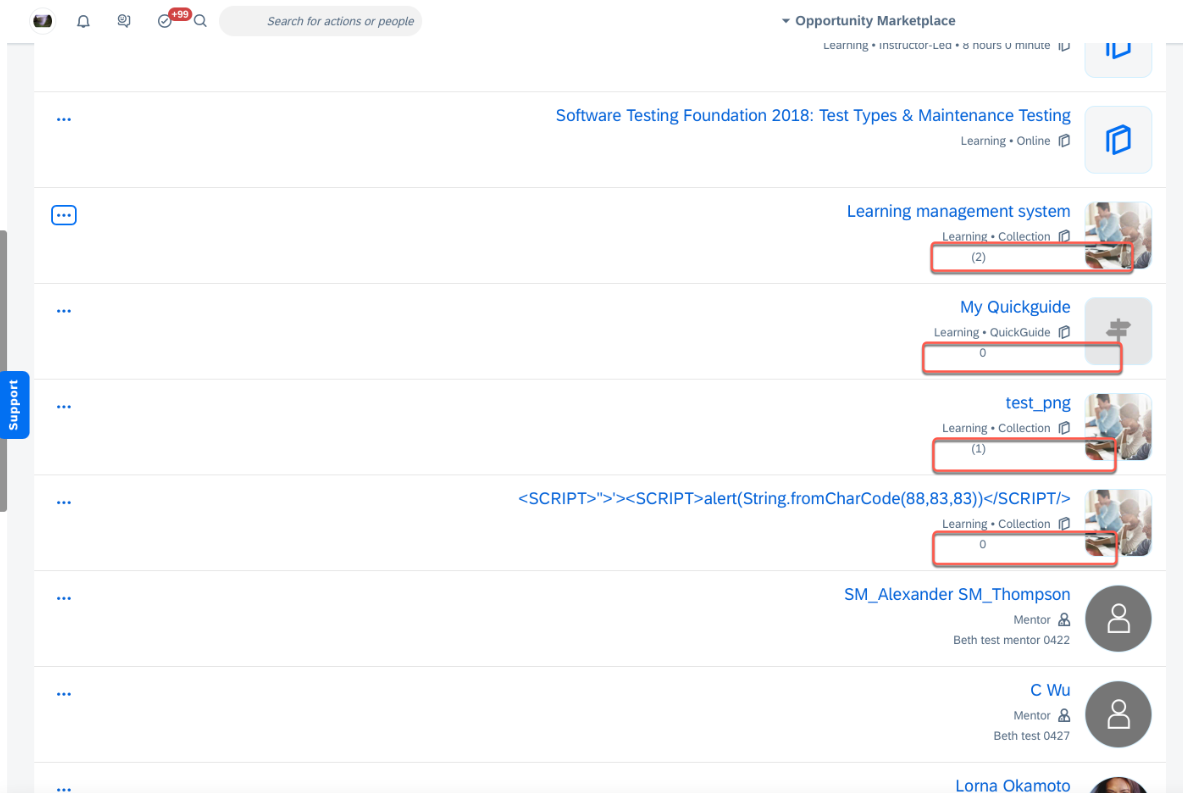Image resolution: width=1183 pixels, height=793 pixels.
Task: Focus the 'Search for actions or people' field
Action: (x=321, y=21)
